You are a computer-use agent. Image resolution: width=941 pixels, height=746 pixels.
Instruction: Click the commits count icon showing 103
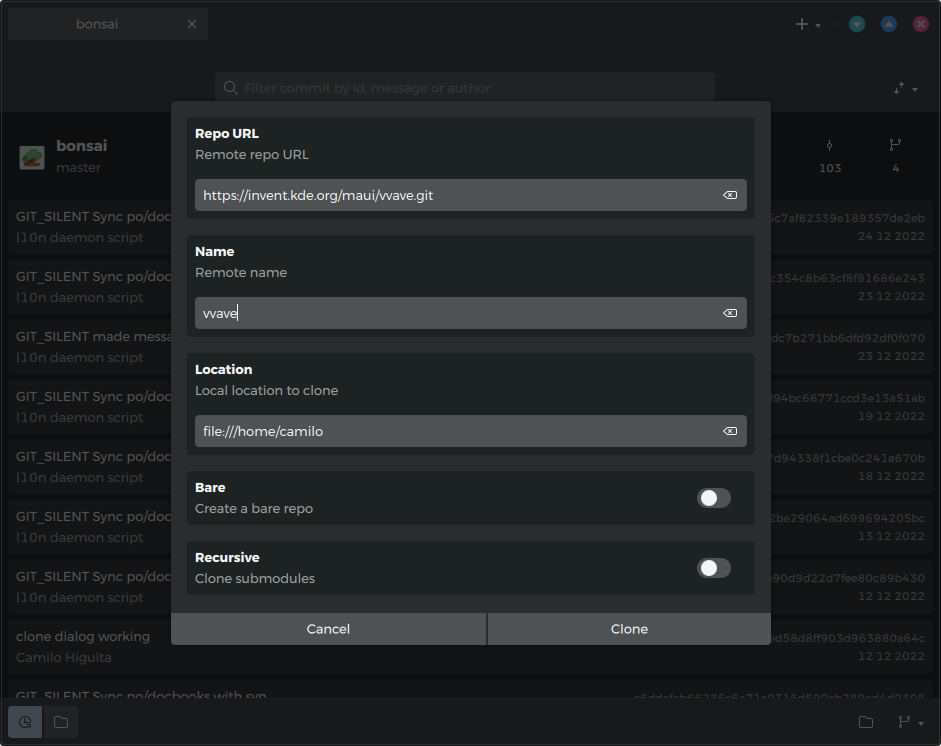pos(829,145)
